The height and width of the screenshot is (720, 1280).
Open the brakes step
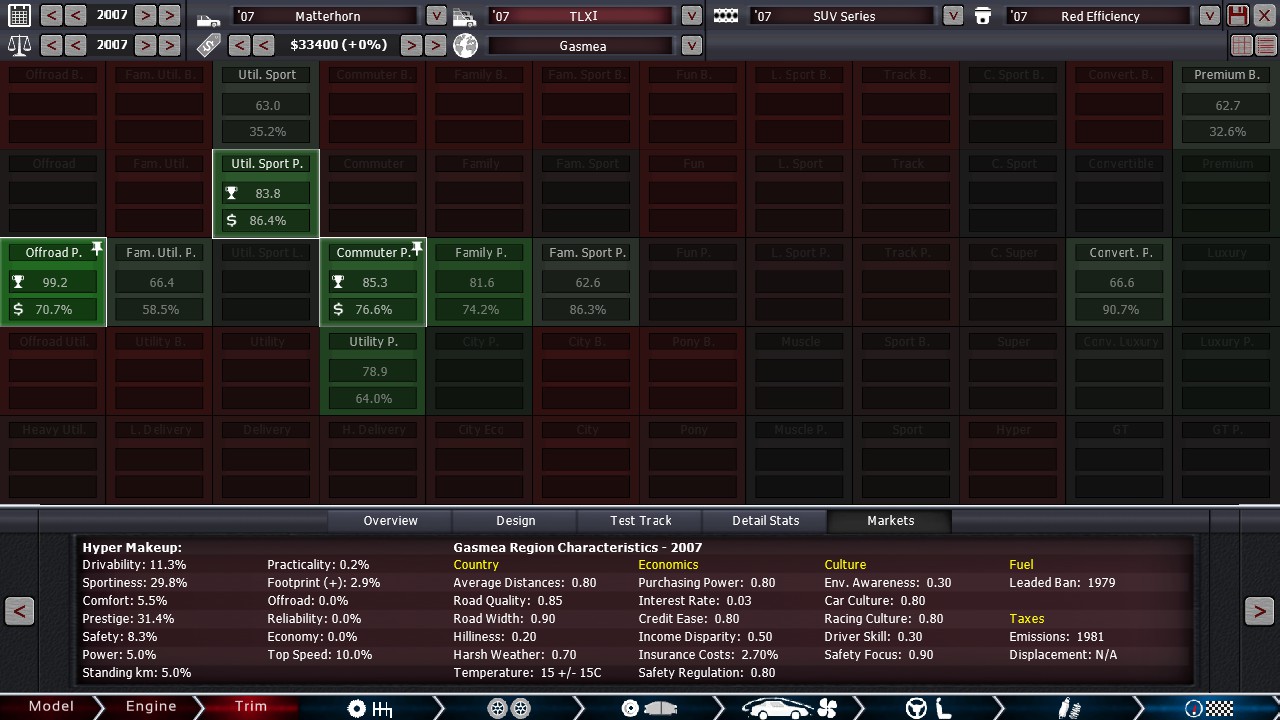pyautogui.click(x=648, y=708)
